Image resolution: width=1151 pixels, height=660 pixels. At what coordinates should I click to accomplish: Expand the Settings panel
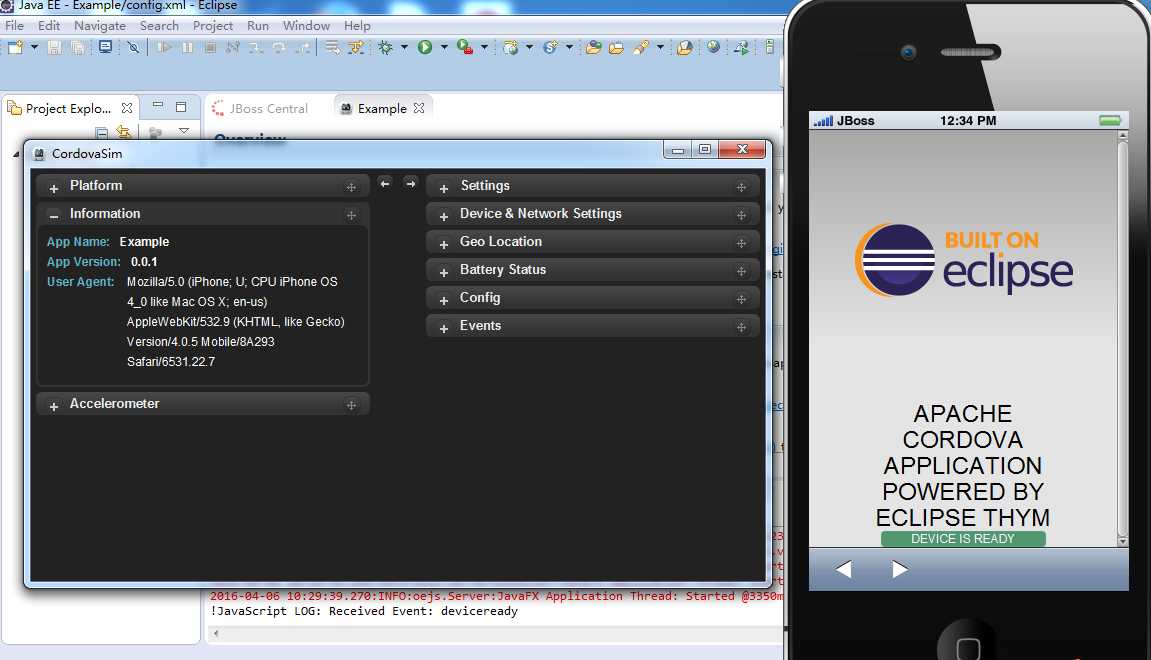443,189
